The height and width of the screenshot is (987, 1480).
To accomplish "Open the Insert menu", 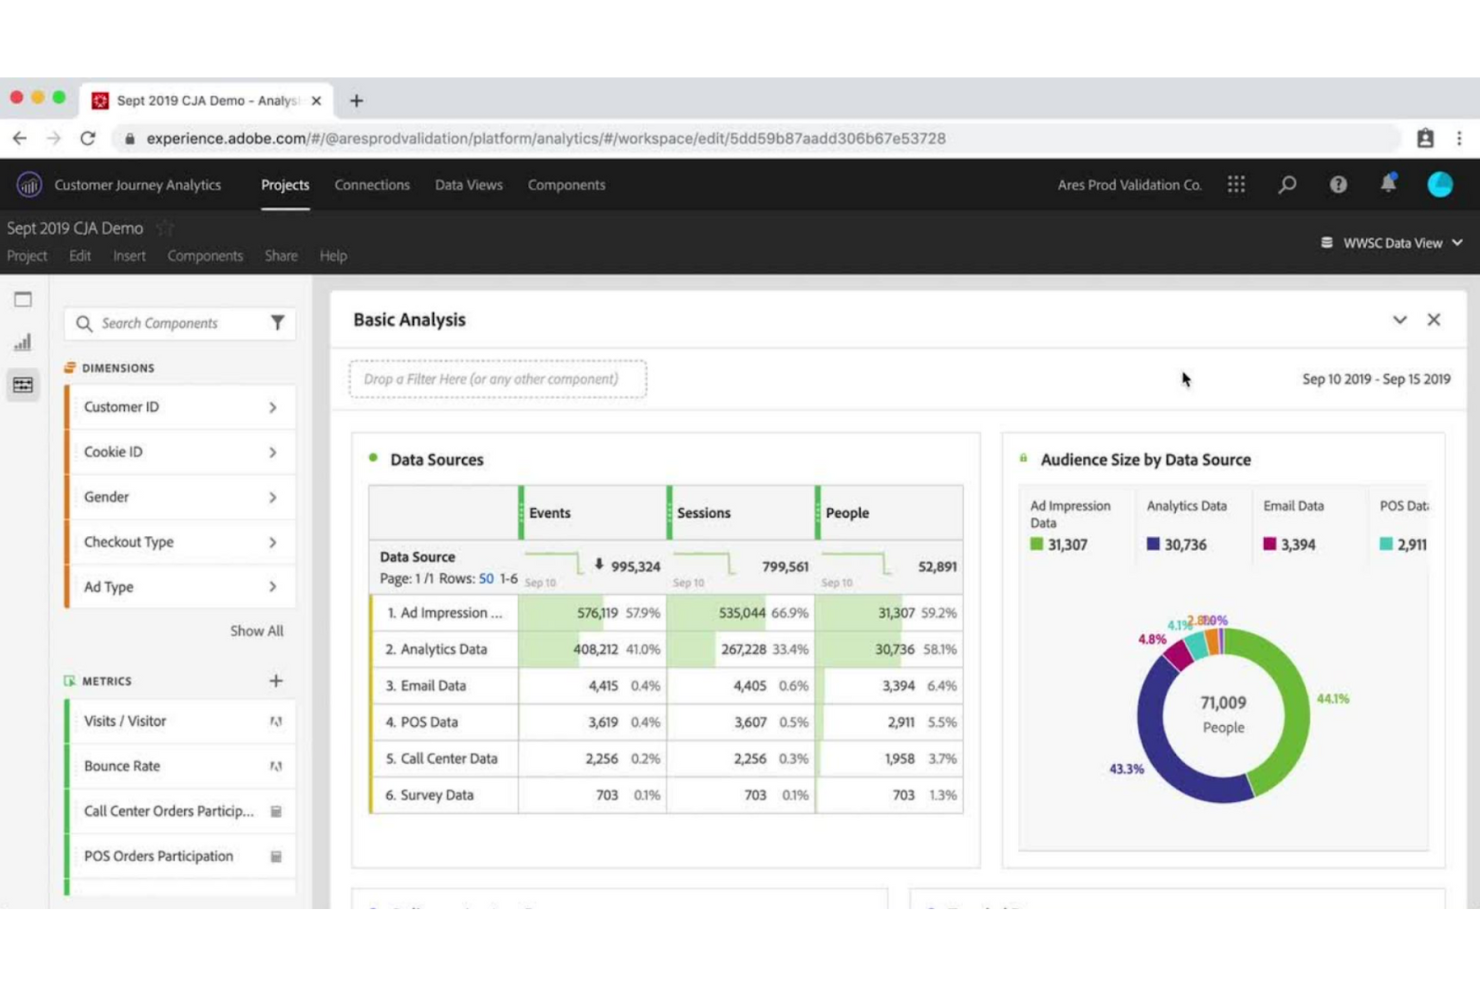I will click(x=129, y=256).
